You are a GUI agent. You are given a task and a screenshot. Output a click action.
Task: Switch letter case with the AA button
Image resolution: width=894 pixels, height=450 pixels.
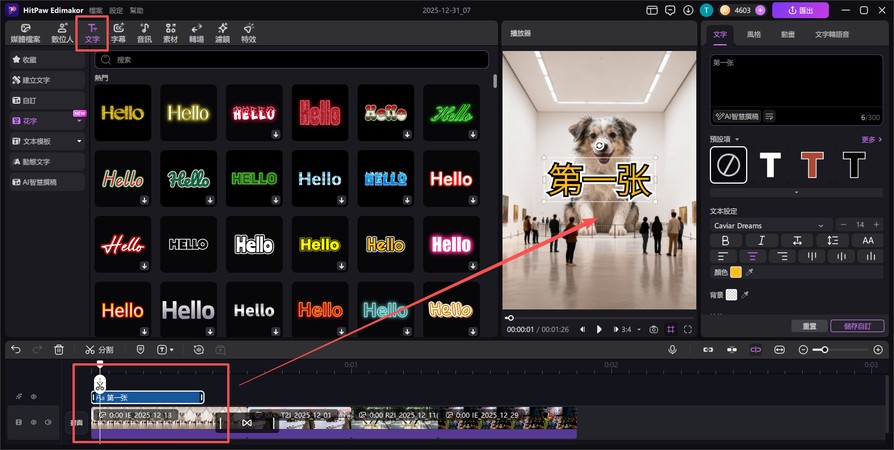868,241
